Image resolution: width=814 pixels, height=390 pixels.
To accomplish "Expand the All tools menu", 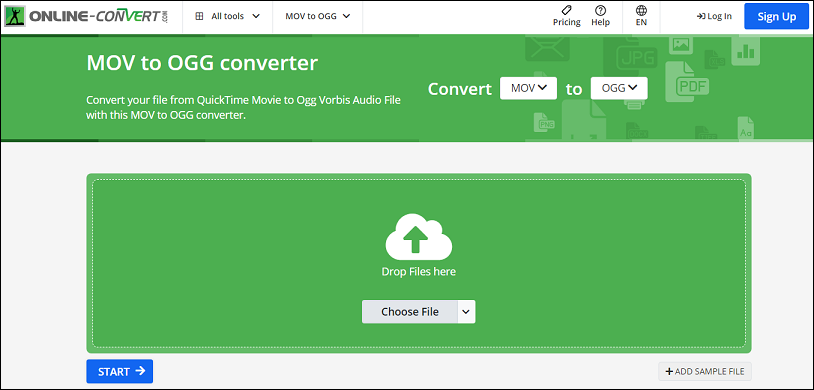I will [227, 16].
